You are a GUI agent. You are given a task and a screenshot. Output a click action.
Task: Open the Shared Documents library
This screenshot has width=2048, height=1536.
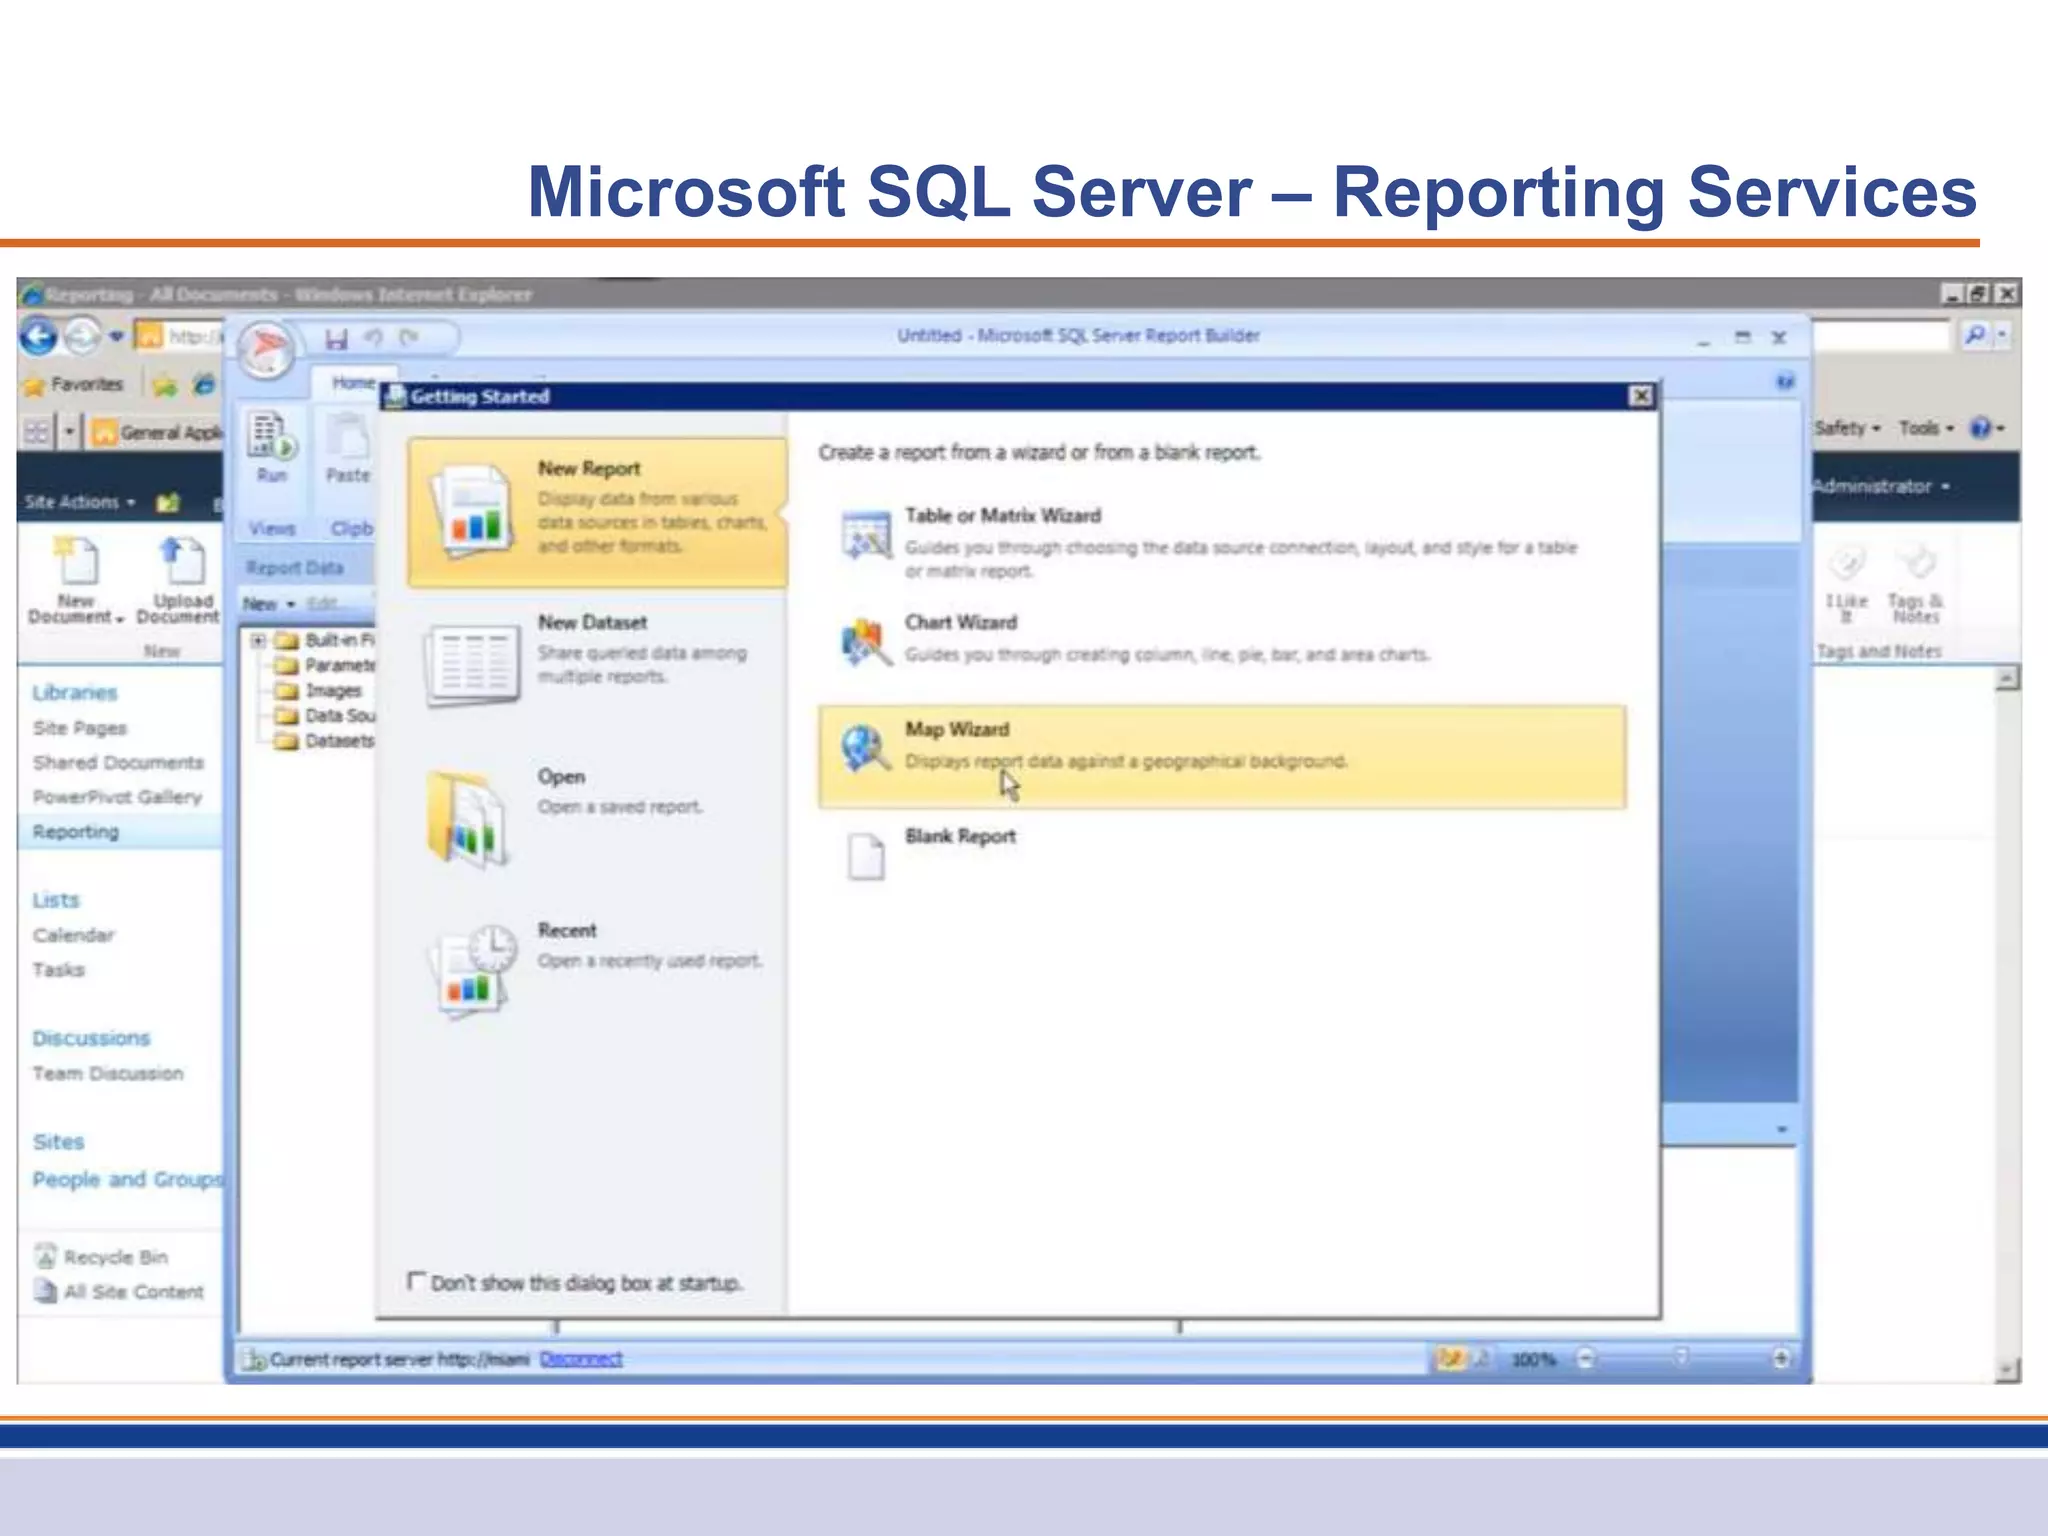[118, 762]
